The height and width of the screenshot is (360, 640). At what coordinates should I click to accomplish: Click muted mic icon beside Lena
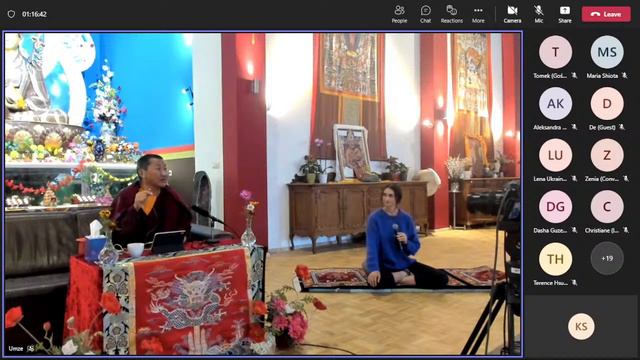(574, 179)
